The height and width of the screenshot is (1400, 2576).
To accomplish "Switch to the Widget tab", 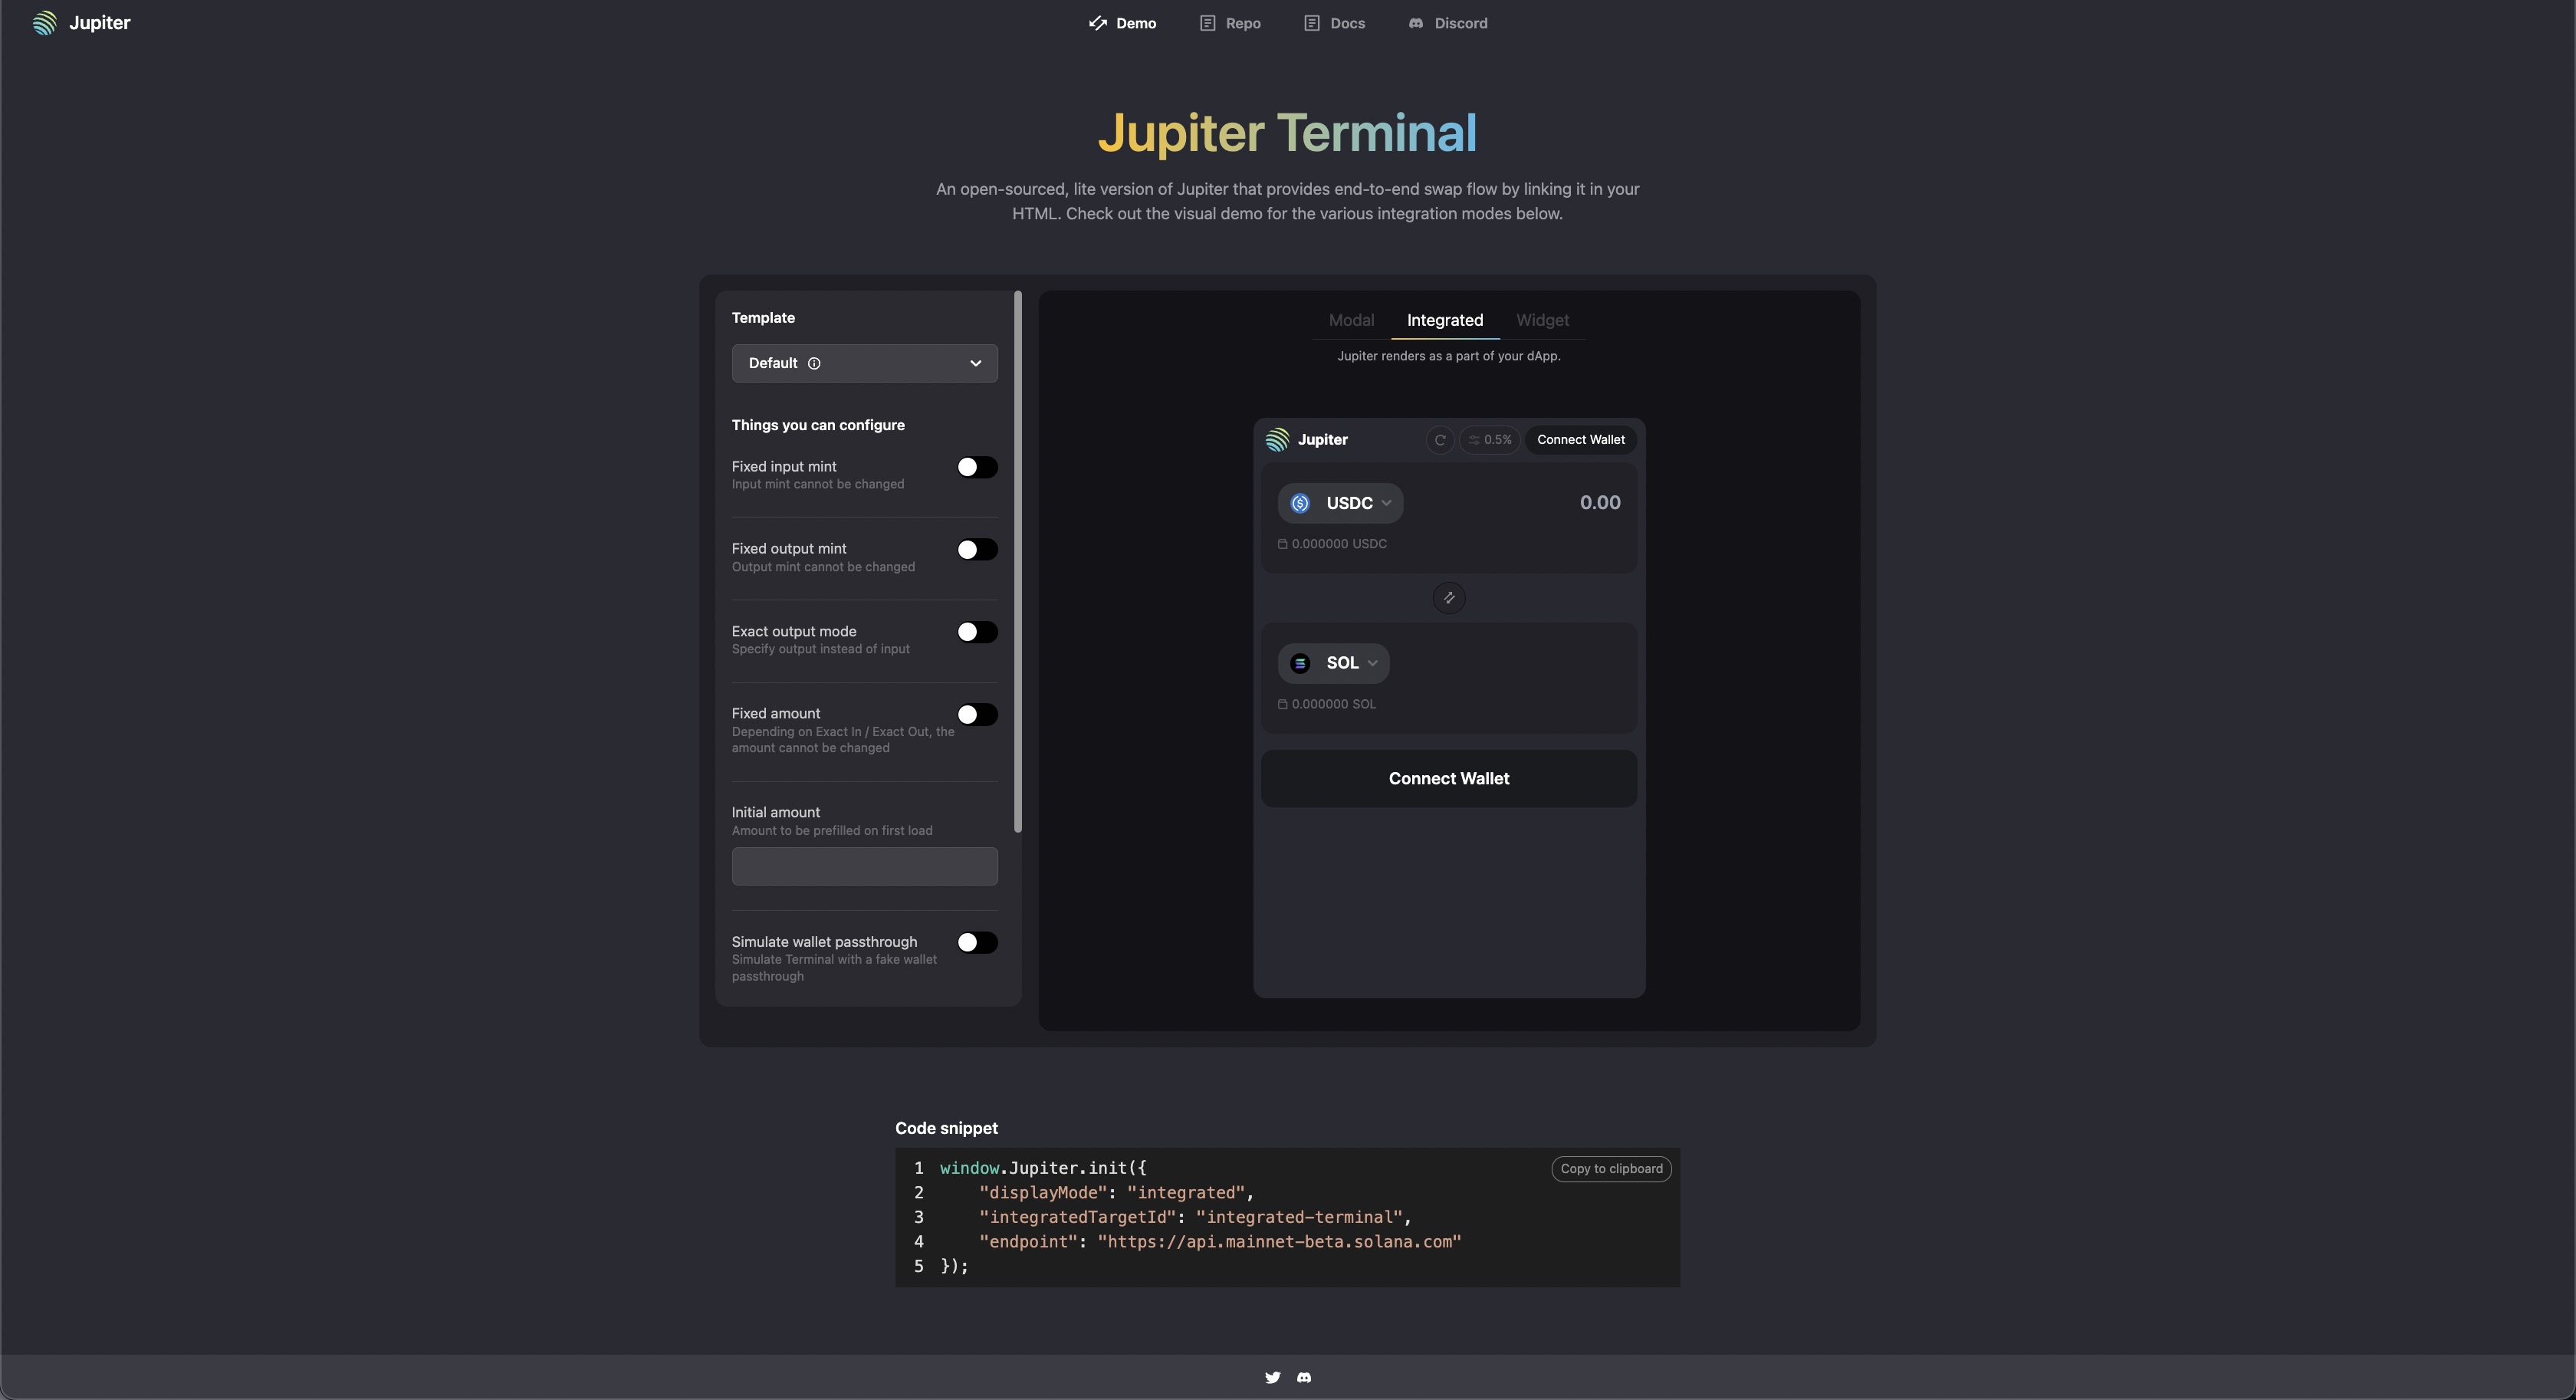I will (x=1542, y=320).
